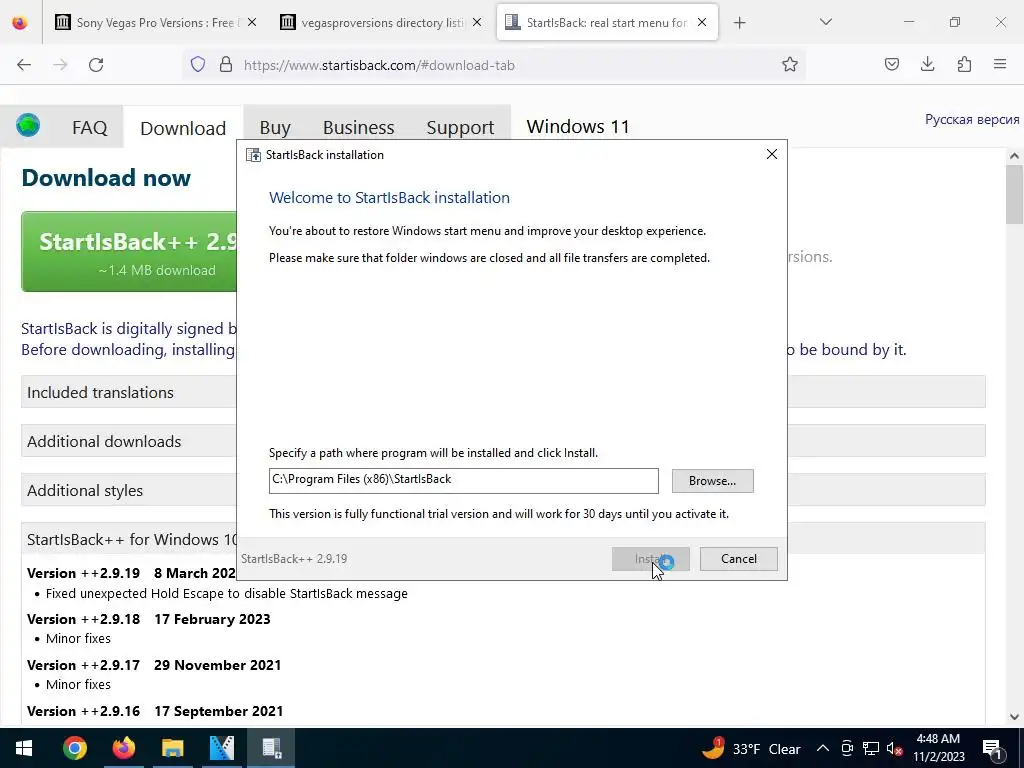Viewport: 1024px width, 768px height.
Task: Open the FAQ page tab
Action: point(89,127)
